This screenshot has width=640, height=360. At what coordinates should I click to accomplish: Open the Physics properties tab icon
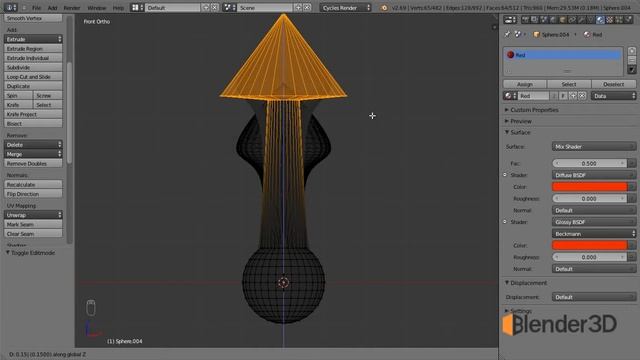(x=629, y=19)
